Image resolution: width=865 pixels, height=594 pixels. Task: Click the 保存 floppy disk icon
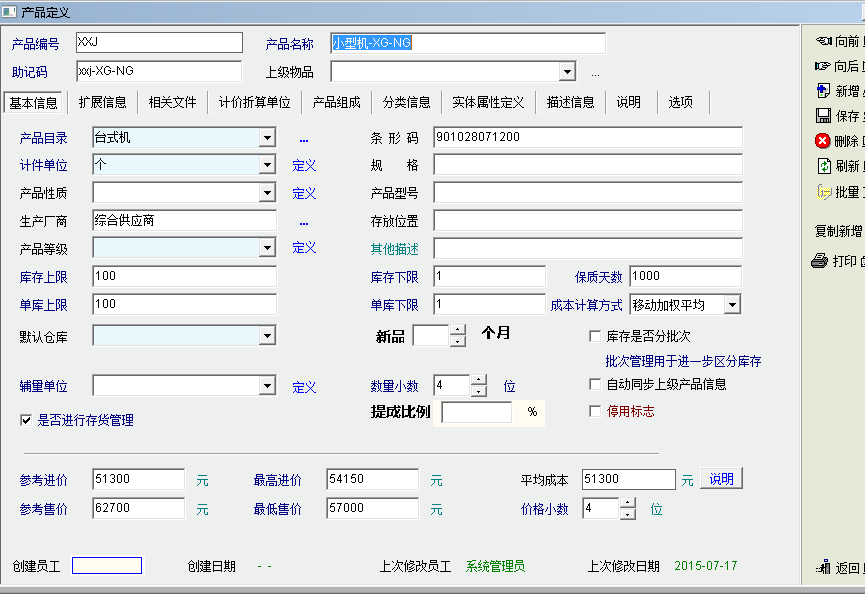[x=823, y=116]
